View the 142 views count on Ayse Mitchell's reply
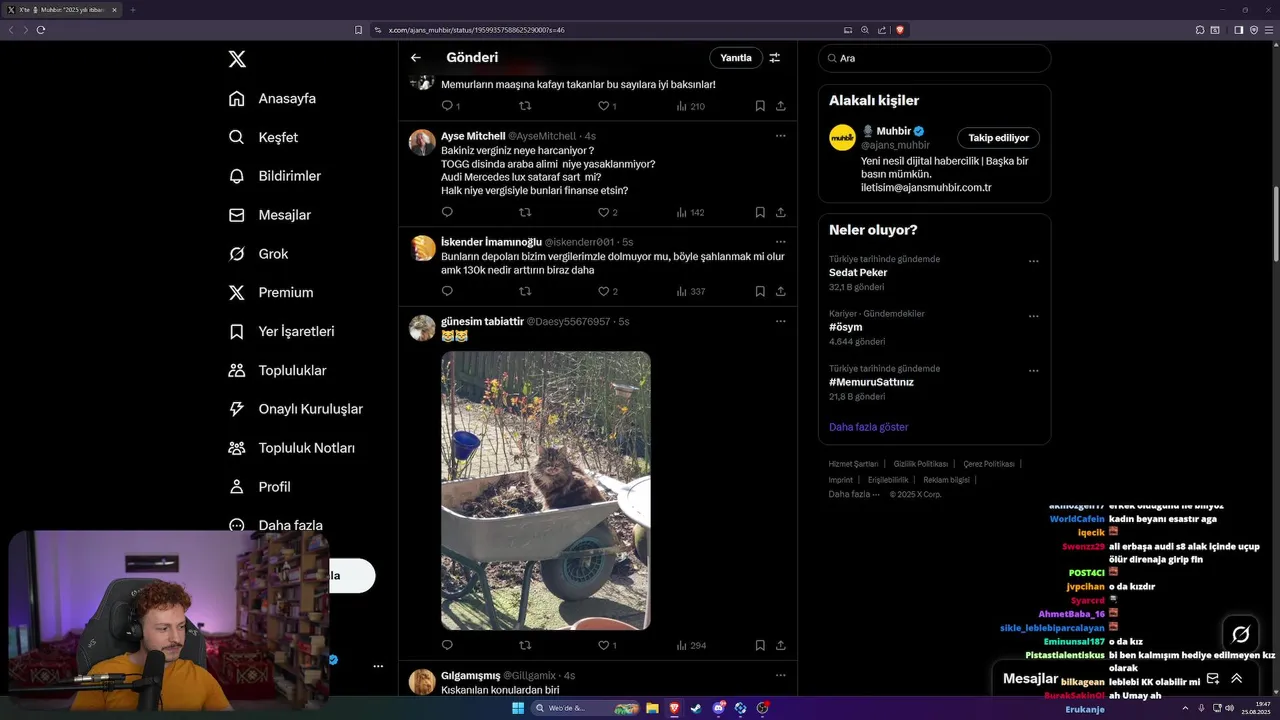Image resolution: width=1280 pixels, height=720 pixels. pyautogui.click(x=691, y=212)
